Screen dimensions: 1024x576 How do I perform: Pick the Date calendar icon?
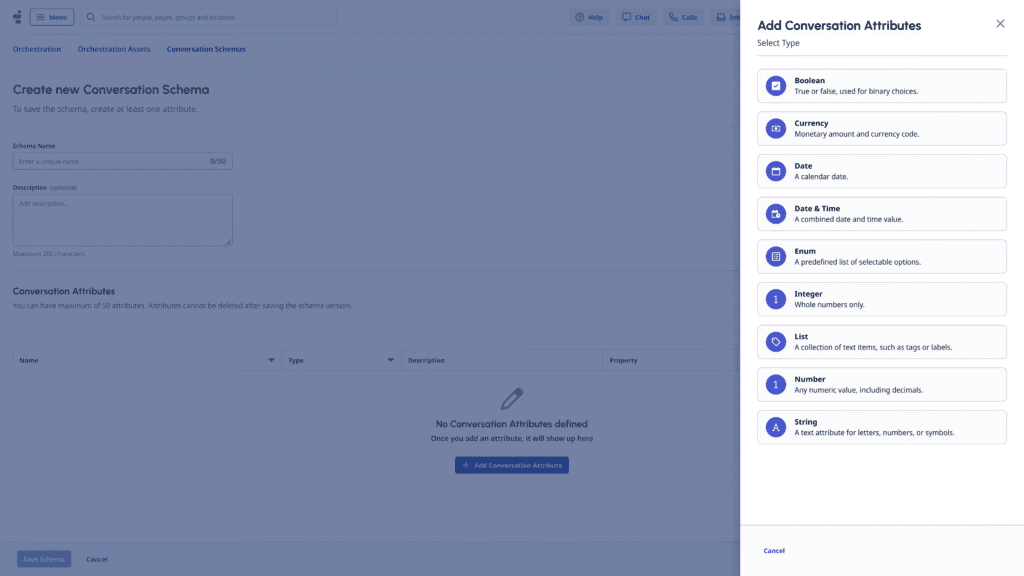pyautogui.click(x=775, y=171)
